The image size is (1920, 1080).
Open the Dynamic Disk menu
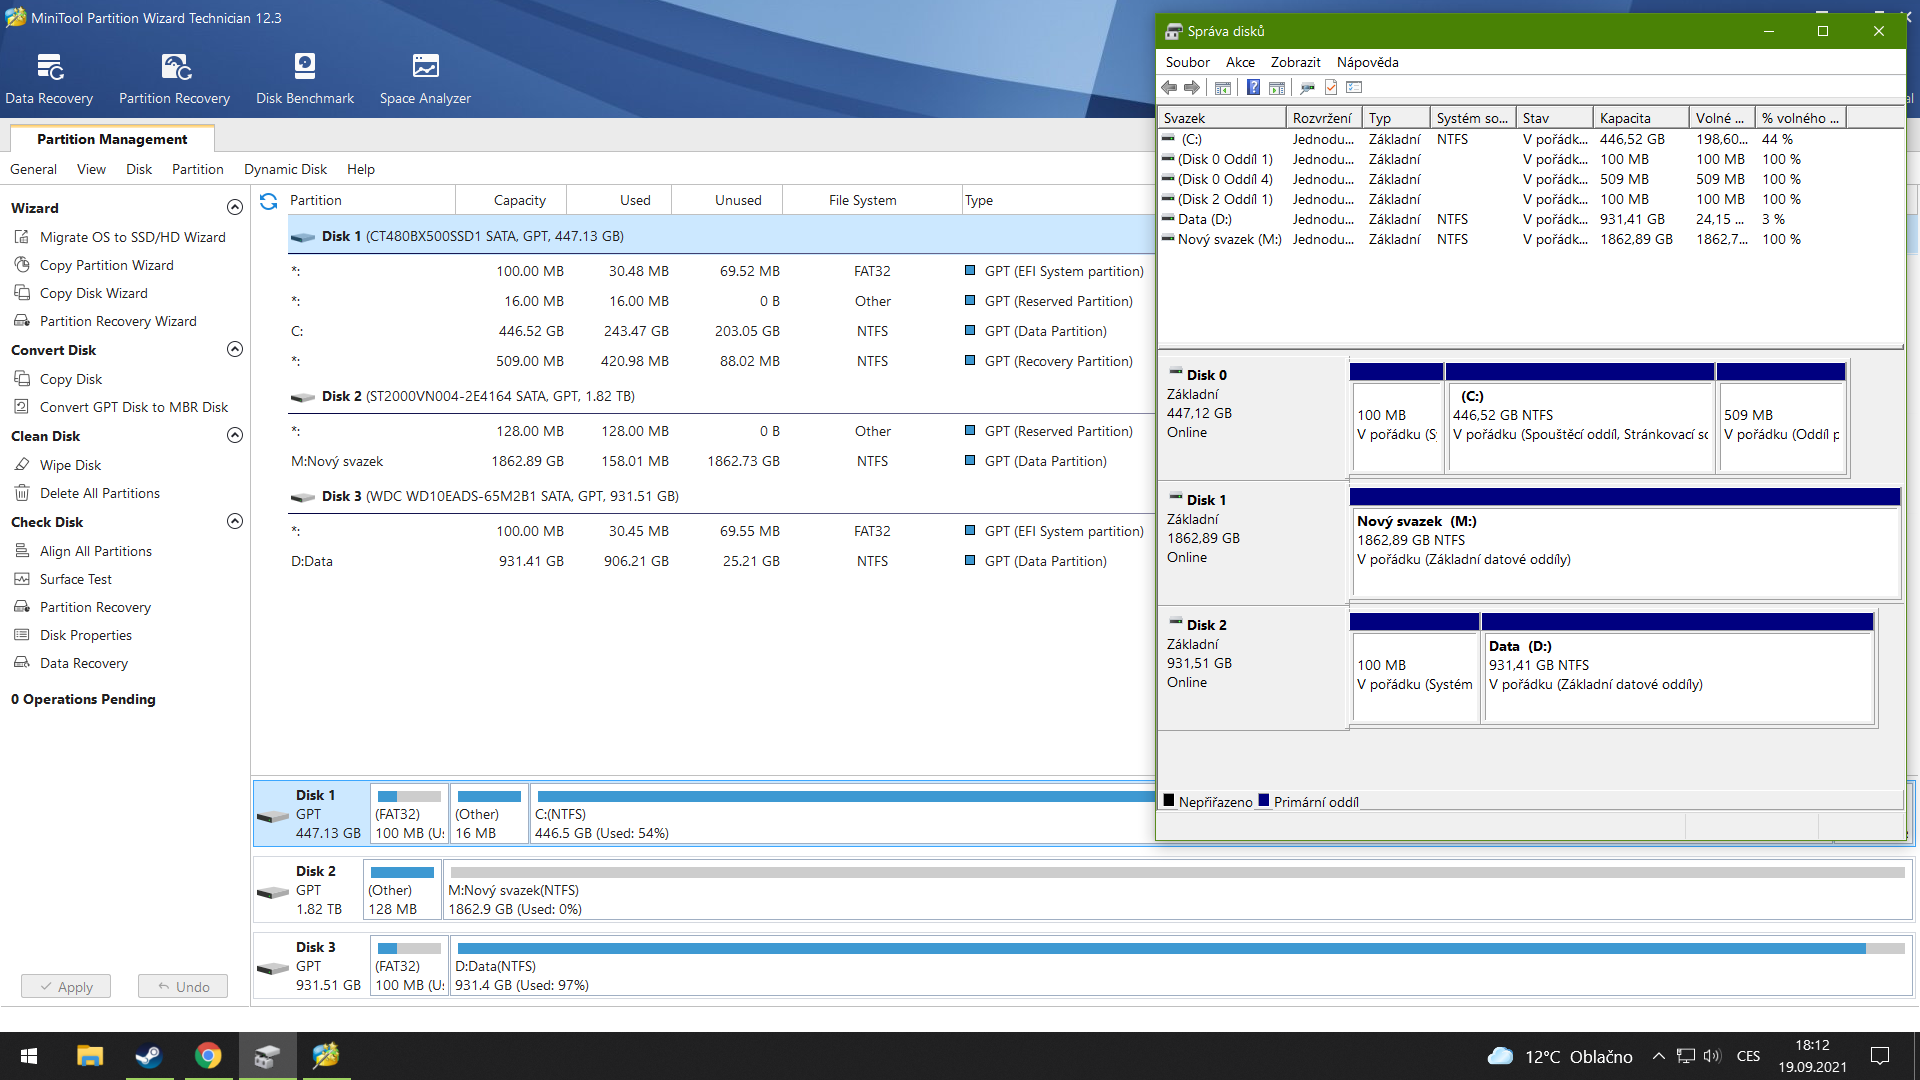[285, 169]
